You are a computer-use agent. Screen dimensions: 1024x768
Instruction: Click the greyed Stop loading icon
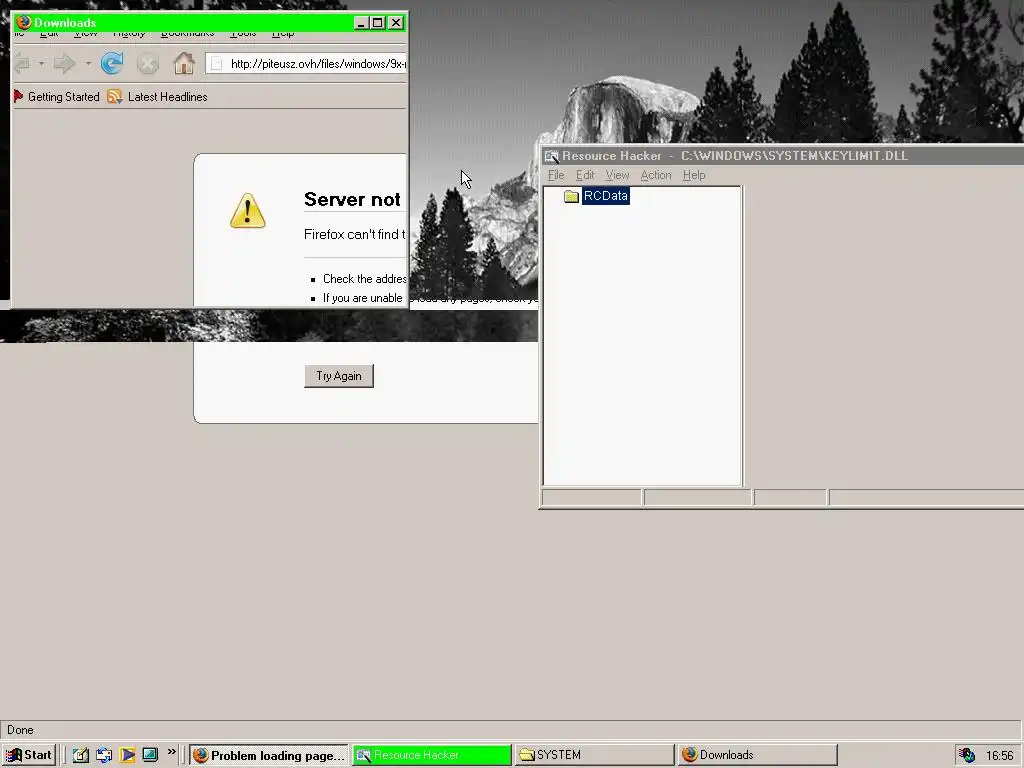click(x=148, y=63)
